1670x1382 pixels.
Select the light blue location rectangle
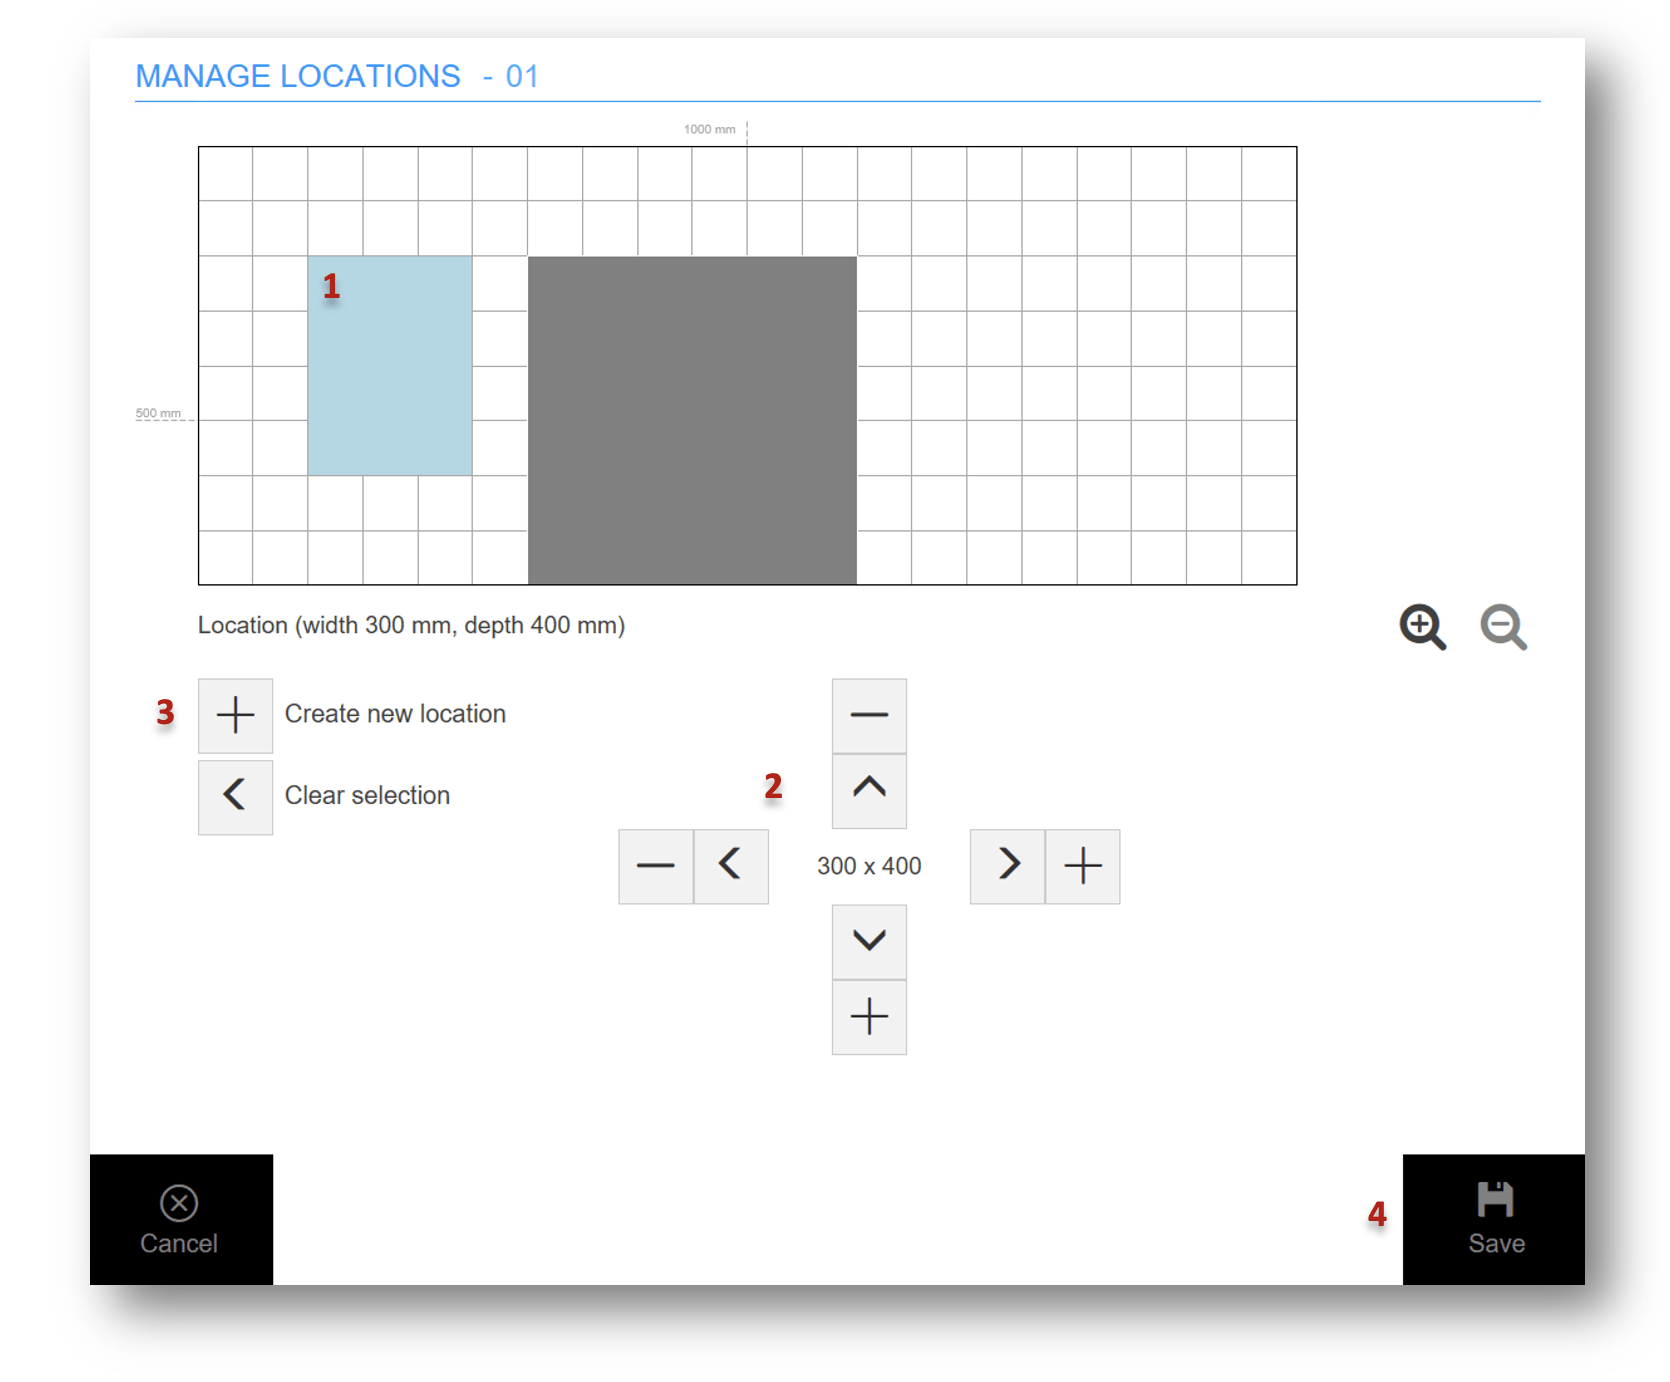(390, 366)
